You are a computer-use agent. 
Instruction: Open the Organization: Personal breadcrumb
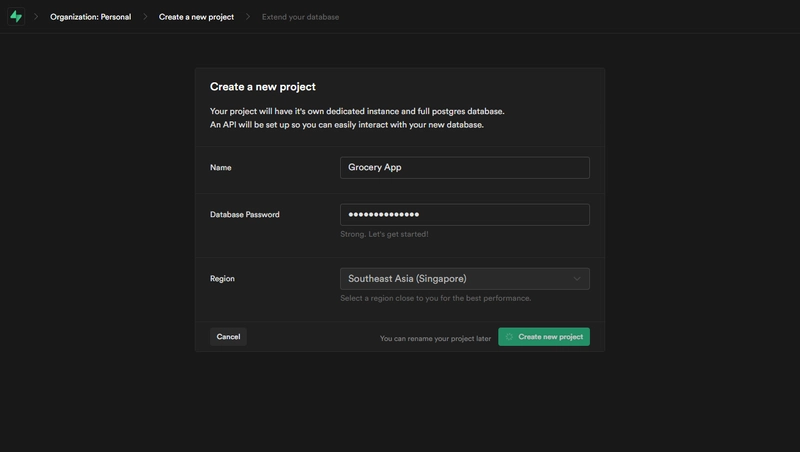click(x=90, y=17)
